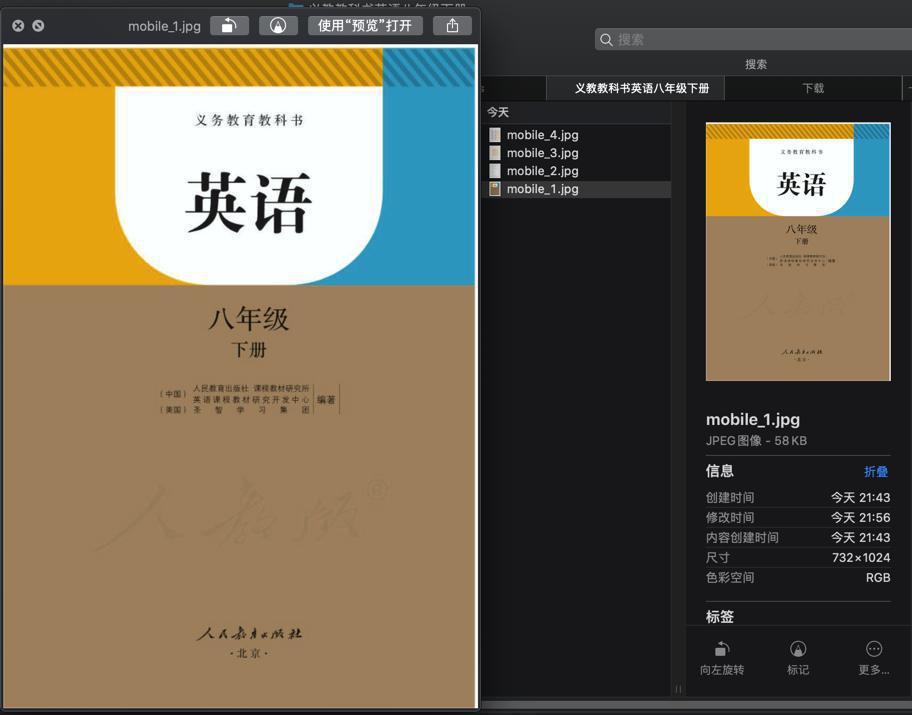912x715 pixels.
Task: Select the mobile_2.jpg file icon
Action: (494, 171)
